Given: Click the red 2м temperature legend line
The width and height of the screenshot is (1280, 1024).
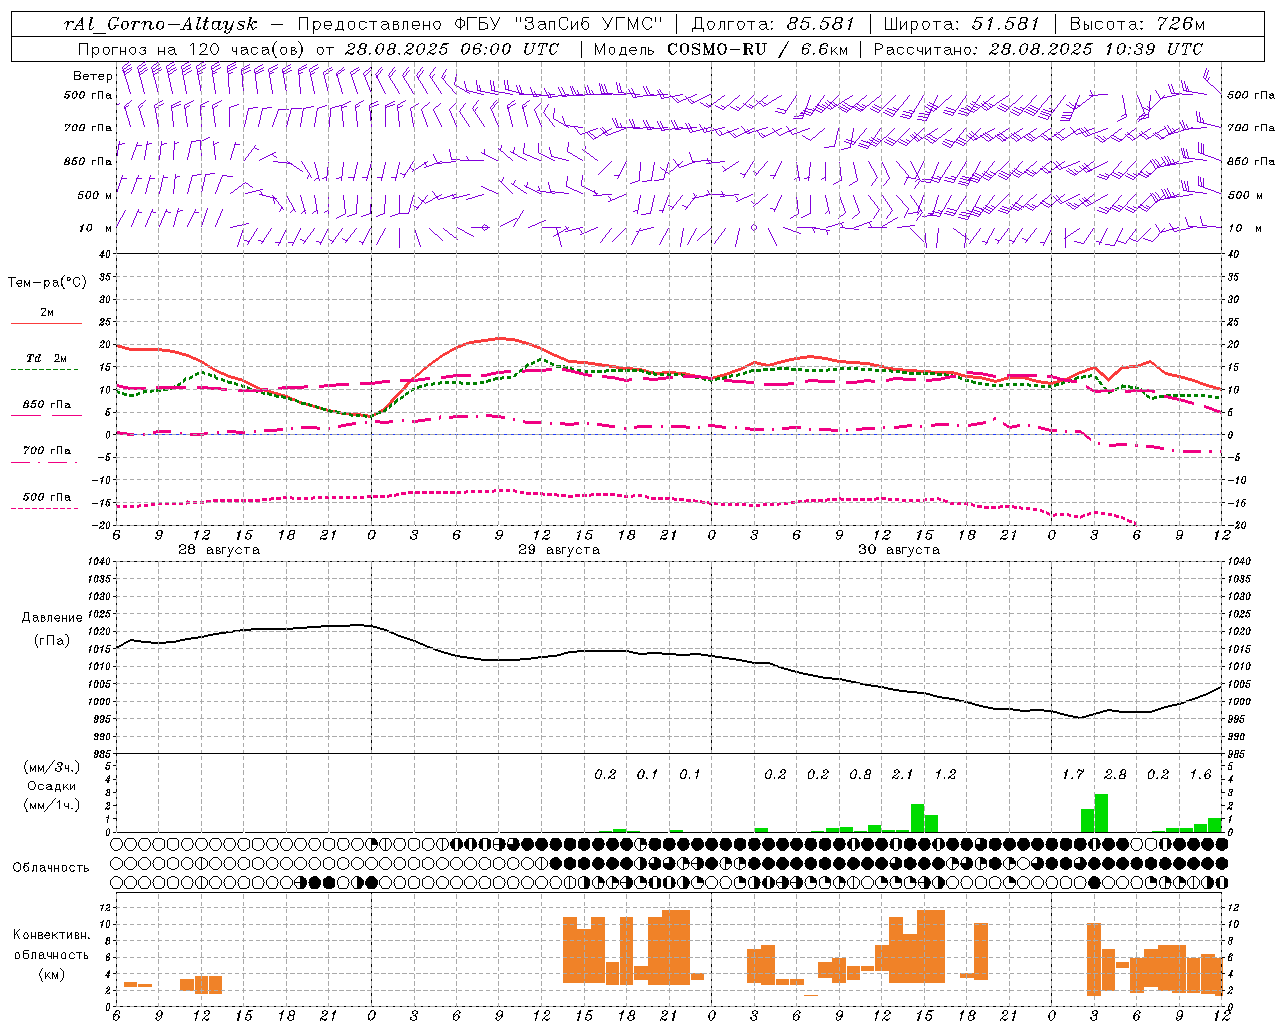Looking at the screenshot, I should click(x=46, y=323).
